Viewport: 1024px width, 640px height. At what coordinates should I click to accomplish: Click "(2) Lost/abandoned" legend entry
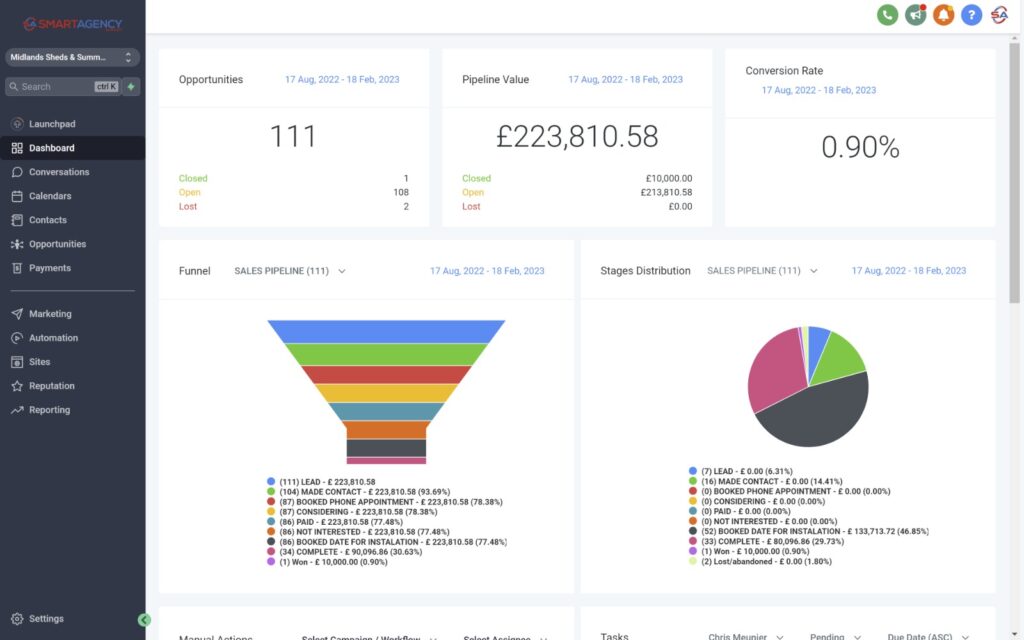pos(767,561)
